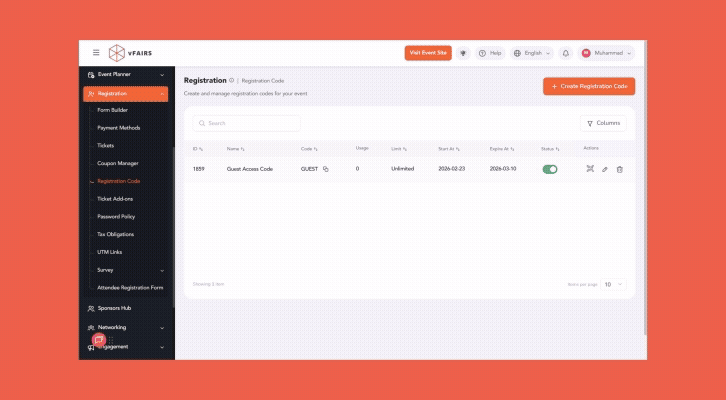Click the hamburger menu icon
This screenshot has height=400, width=726.
[x=96, y=52]
